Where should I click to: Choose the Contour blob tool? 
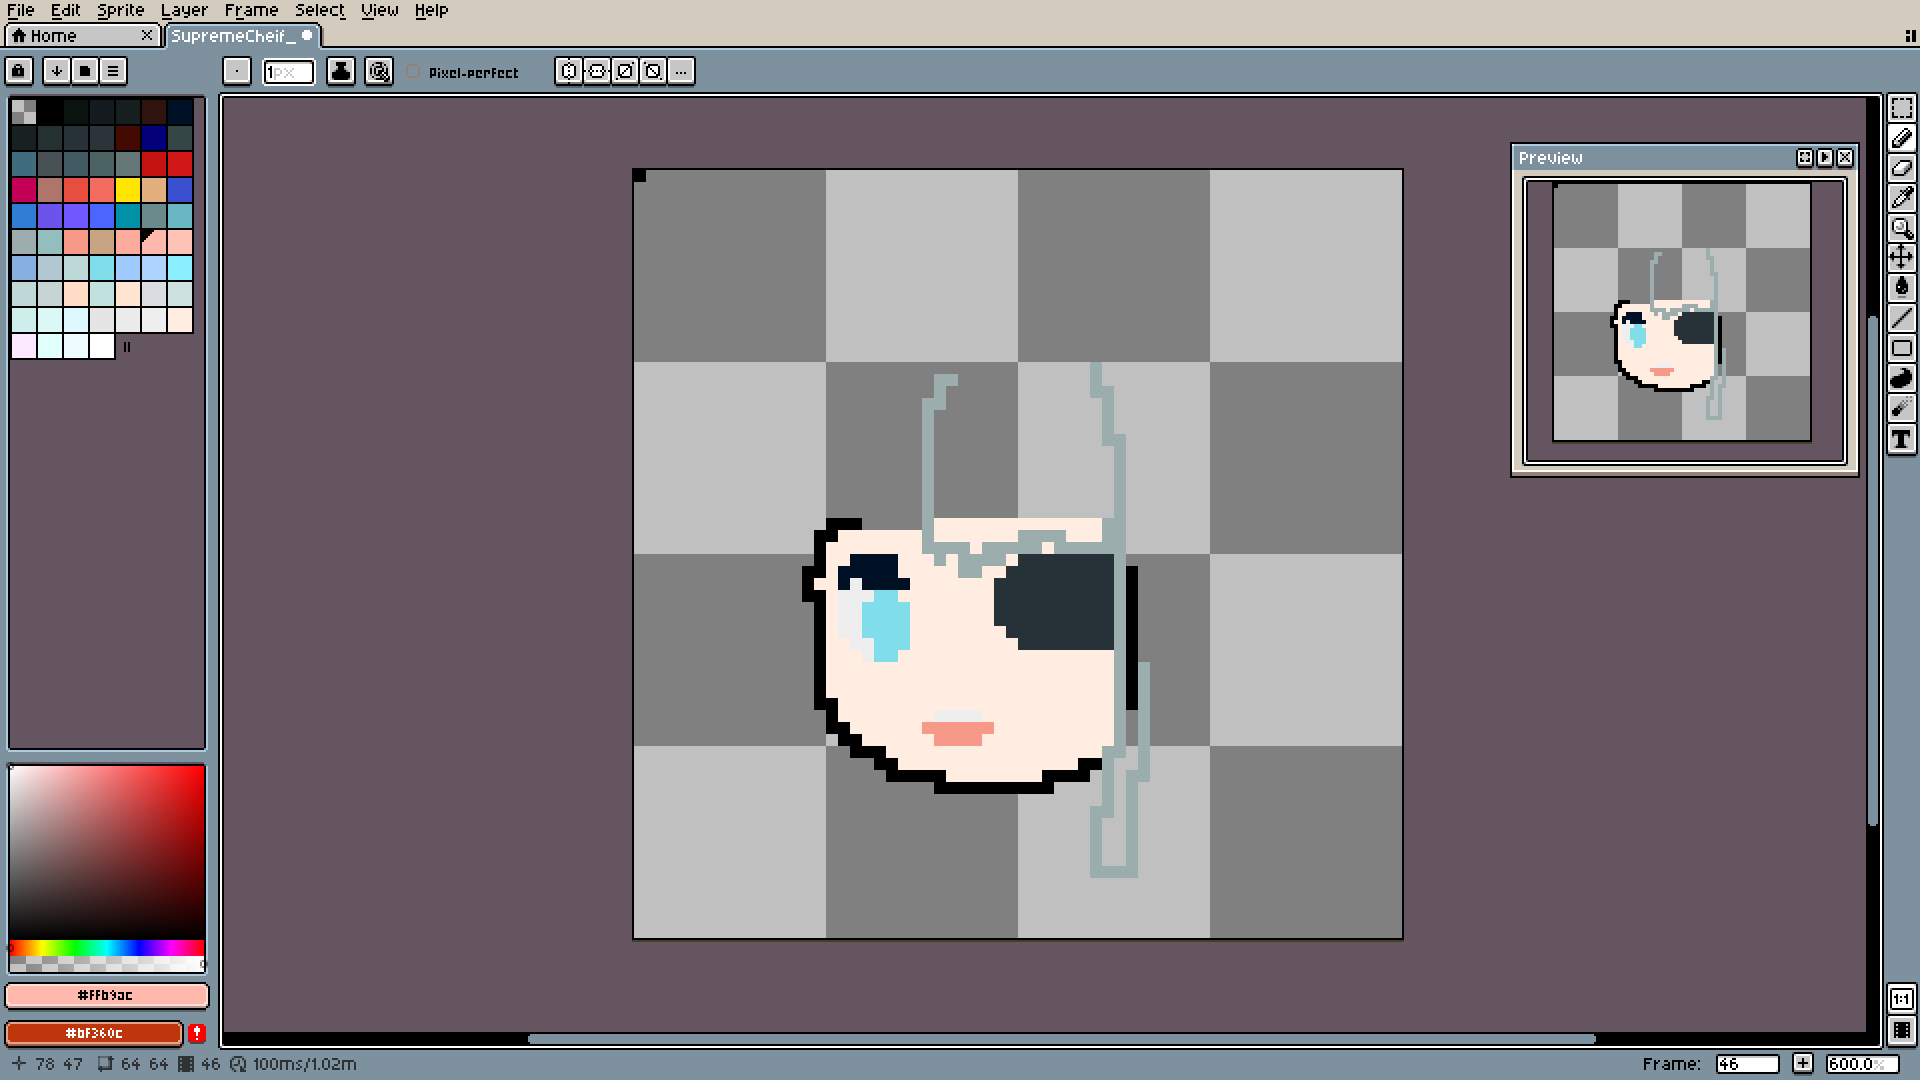click(x=1901, y=378)
